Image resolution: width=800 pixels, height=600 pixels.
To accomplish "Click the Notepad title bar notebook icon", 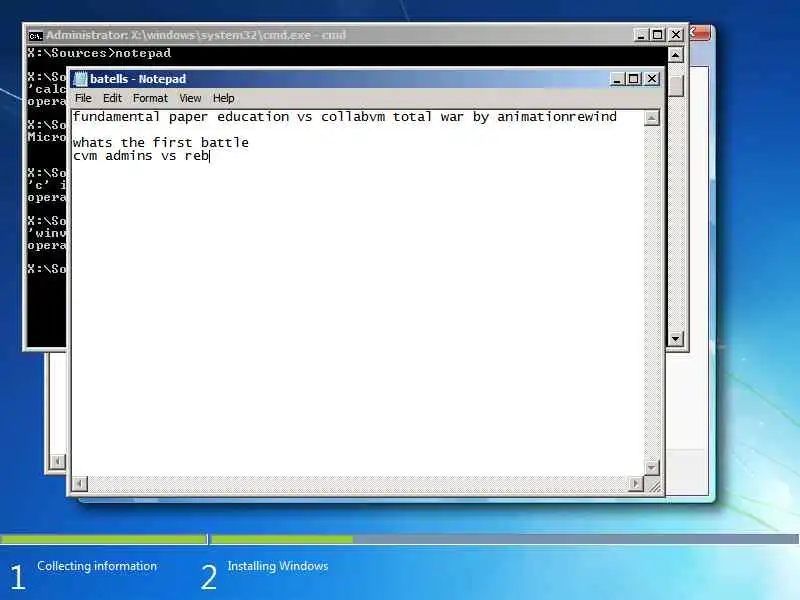I will tap(81, 79).
